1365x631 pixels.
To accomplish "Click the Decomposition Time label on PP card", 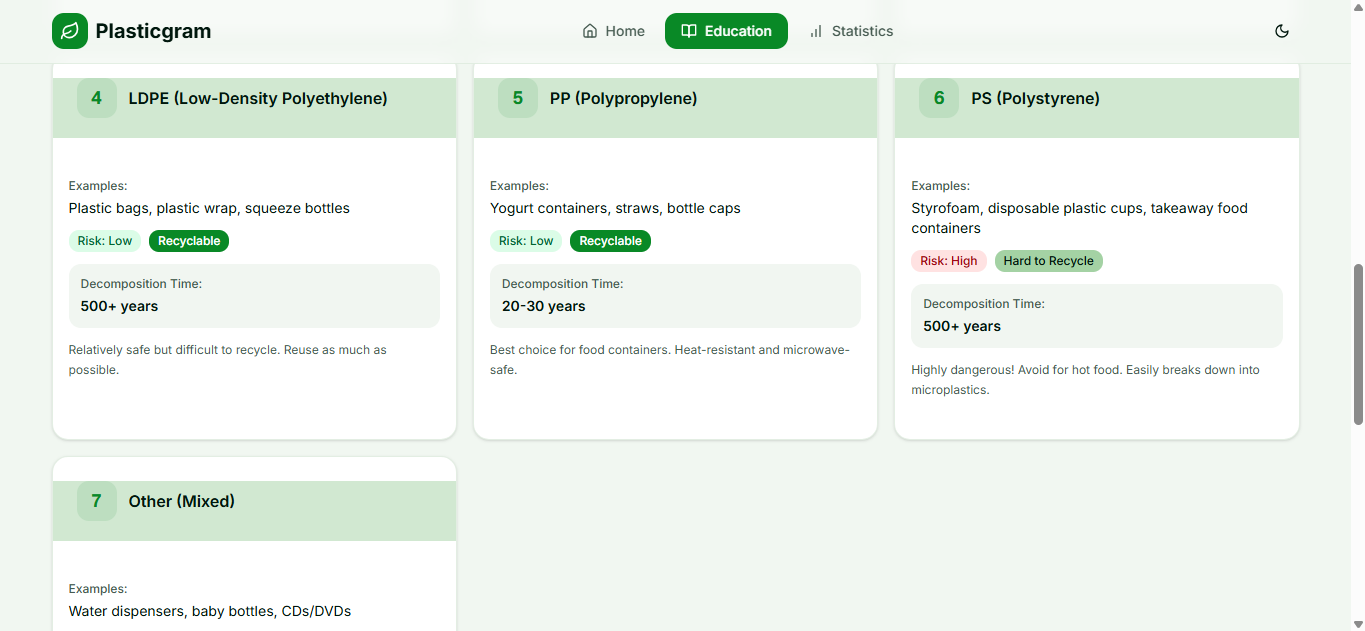I will click(562, 284).
